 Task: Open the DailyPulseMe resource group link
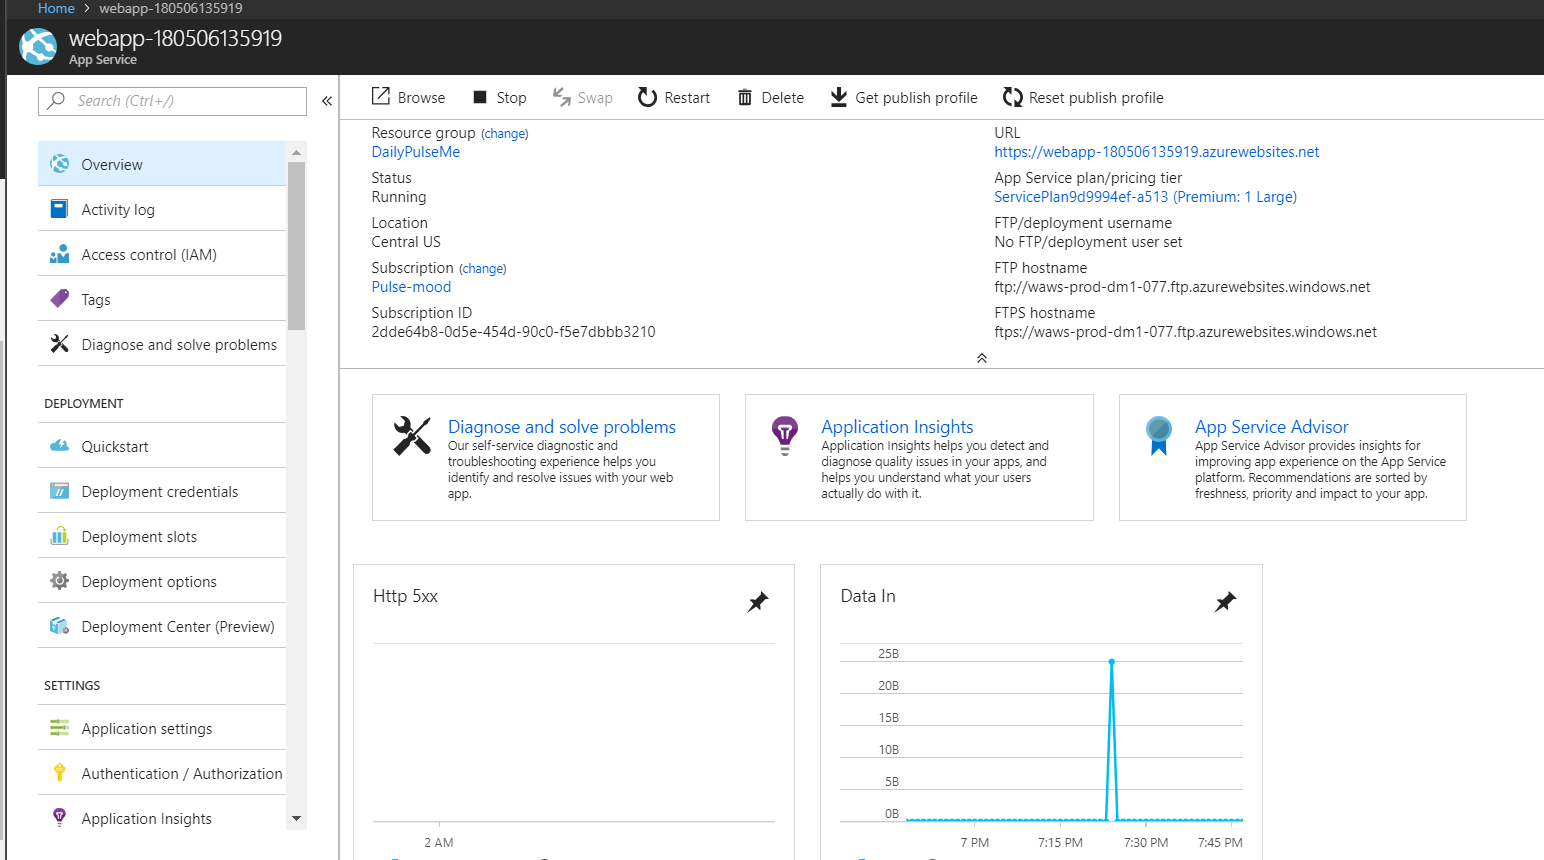416,152
